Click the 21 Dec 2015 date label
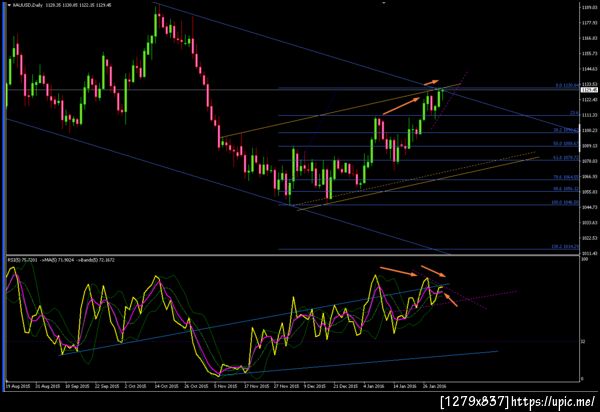Viewport: 600px width, 412px height. 346,386
